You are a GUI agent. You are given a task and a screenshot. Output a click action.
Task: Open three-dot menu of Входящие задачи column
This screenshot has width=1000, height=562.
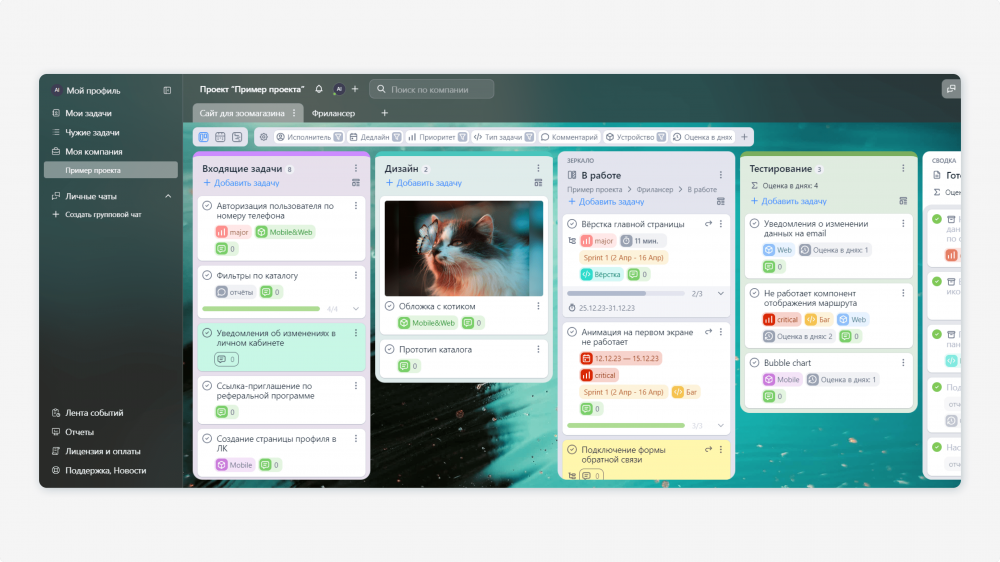tap(356, 168)
